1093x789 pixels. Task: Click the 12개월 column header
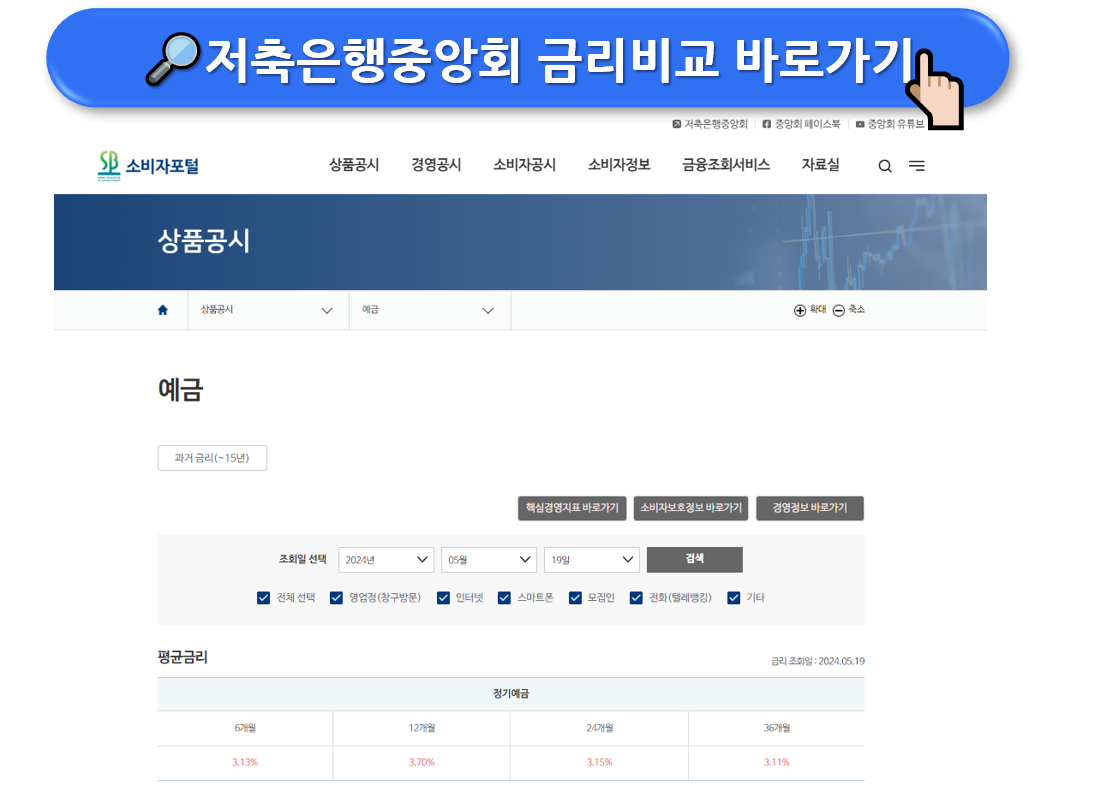click(422, 728)
